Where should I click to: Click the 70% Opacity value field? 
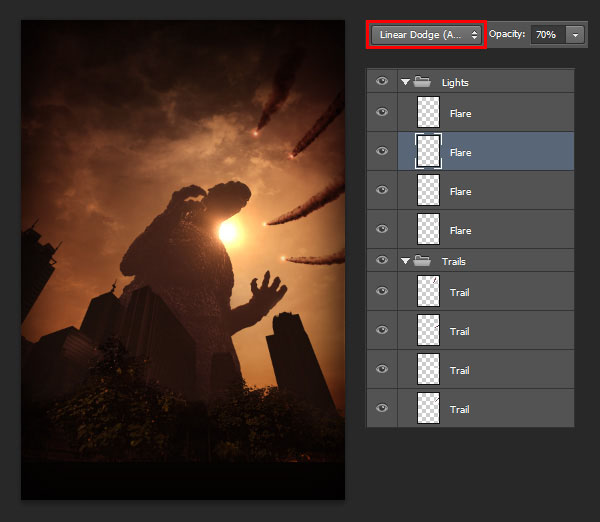click(548, 35)
